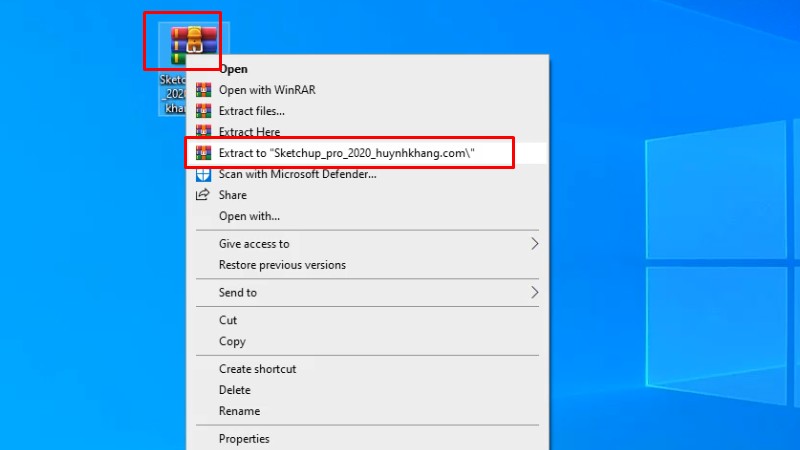Cut the selected archive file
The width and height of the screenshot is (800, 450).
tap(228, 320)
